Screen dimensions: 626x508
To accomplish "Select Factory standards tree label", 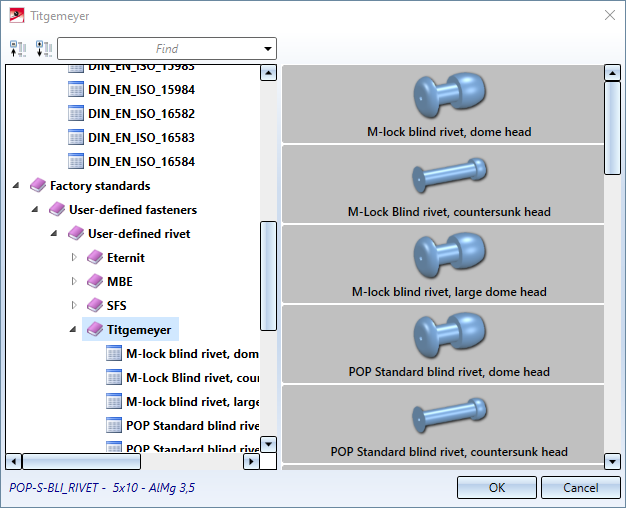I will tap(100, 186).
